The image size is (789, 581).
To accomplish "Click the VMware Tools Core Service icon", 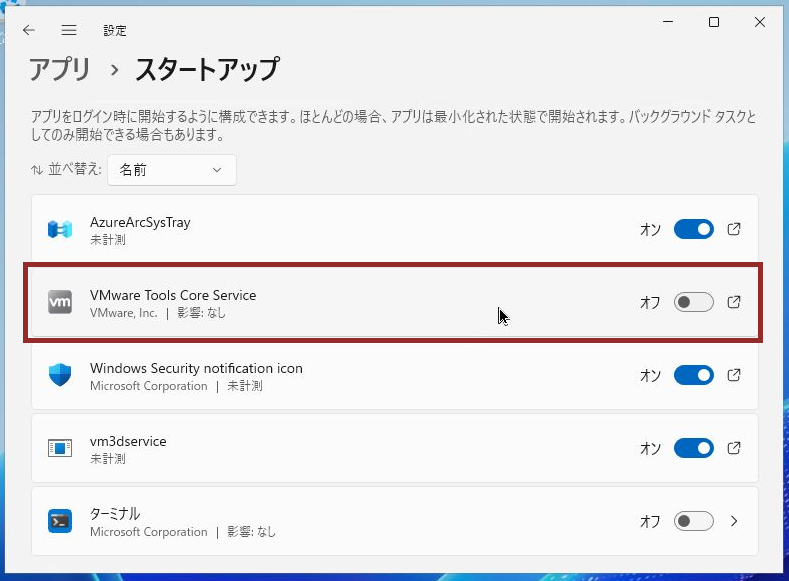I will (60, 302).
